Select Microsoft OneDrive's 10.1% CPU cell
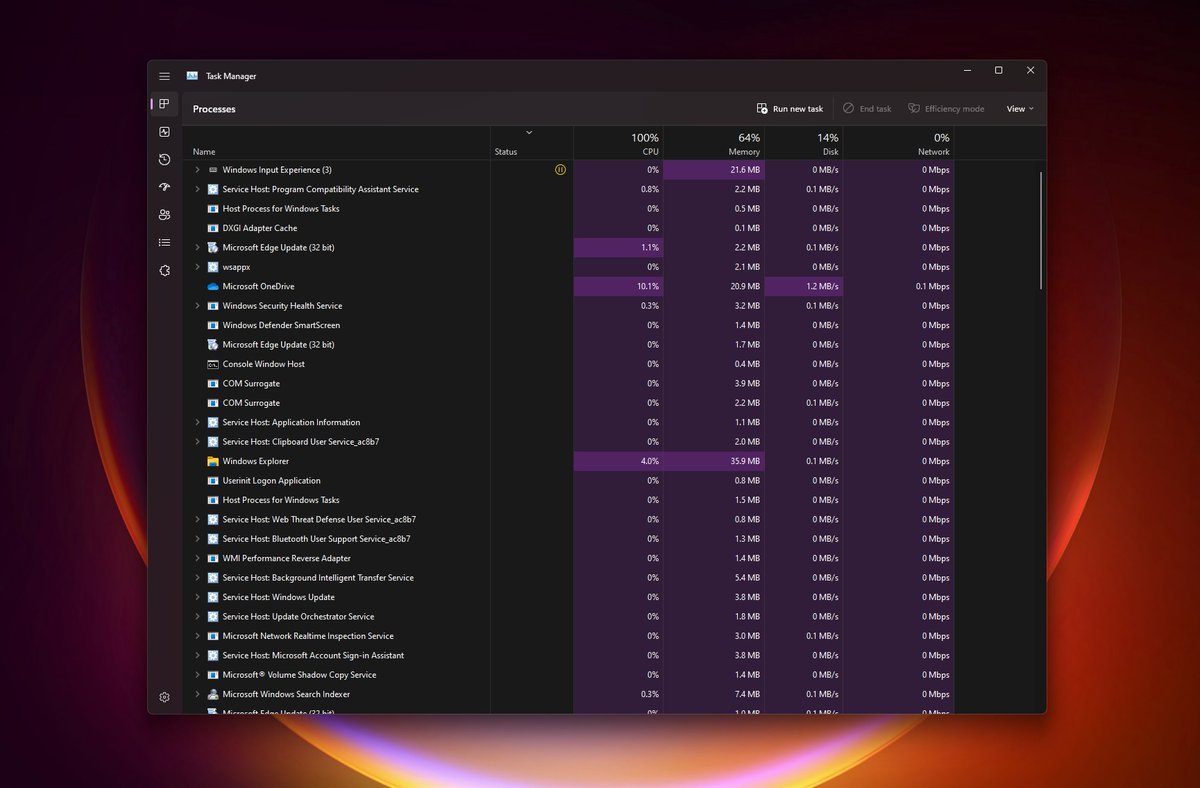1200x788 pixels. click(x=618, y=286)
